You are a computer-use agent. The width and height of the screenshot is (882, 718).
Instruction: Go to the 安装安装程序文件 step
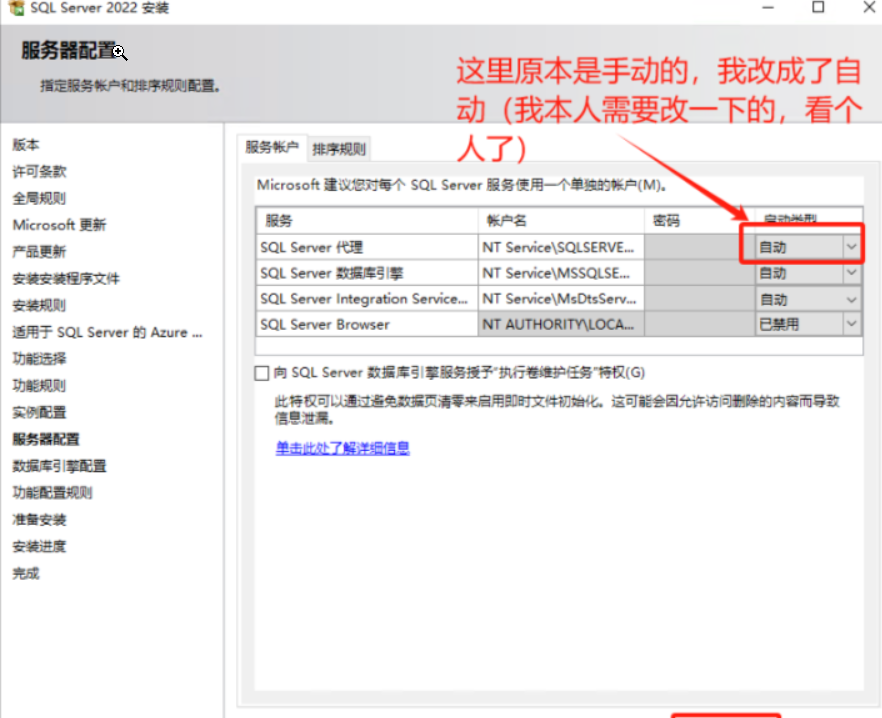pyautogui.click(x=66, y=279)
